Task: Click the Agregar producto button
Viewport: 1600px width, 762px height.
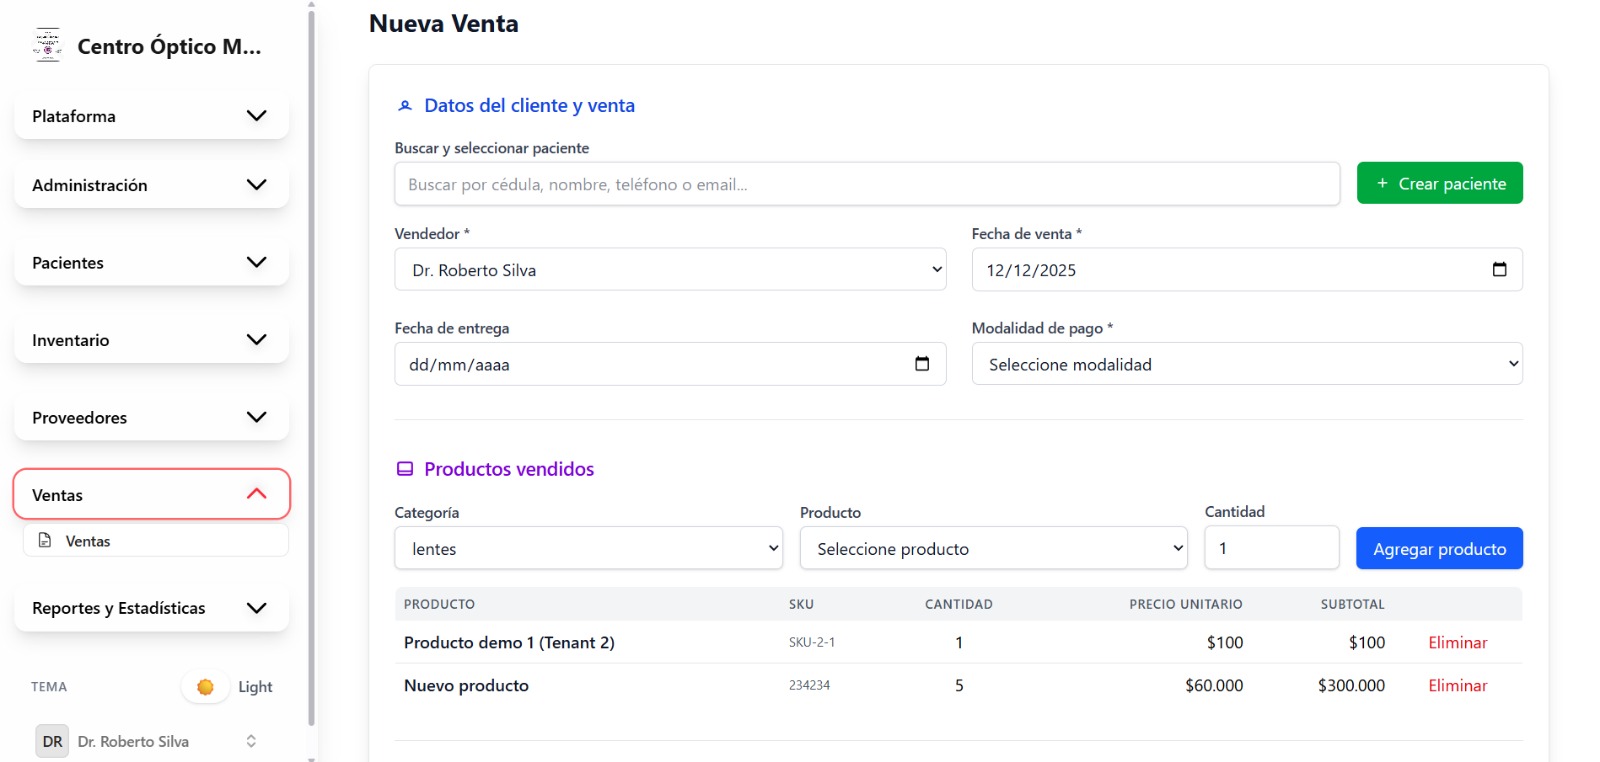Action: (x=1439, y=548)
